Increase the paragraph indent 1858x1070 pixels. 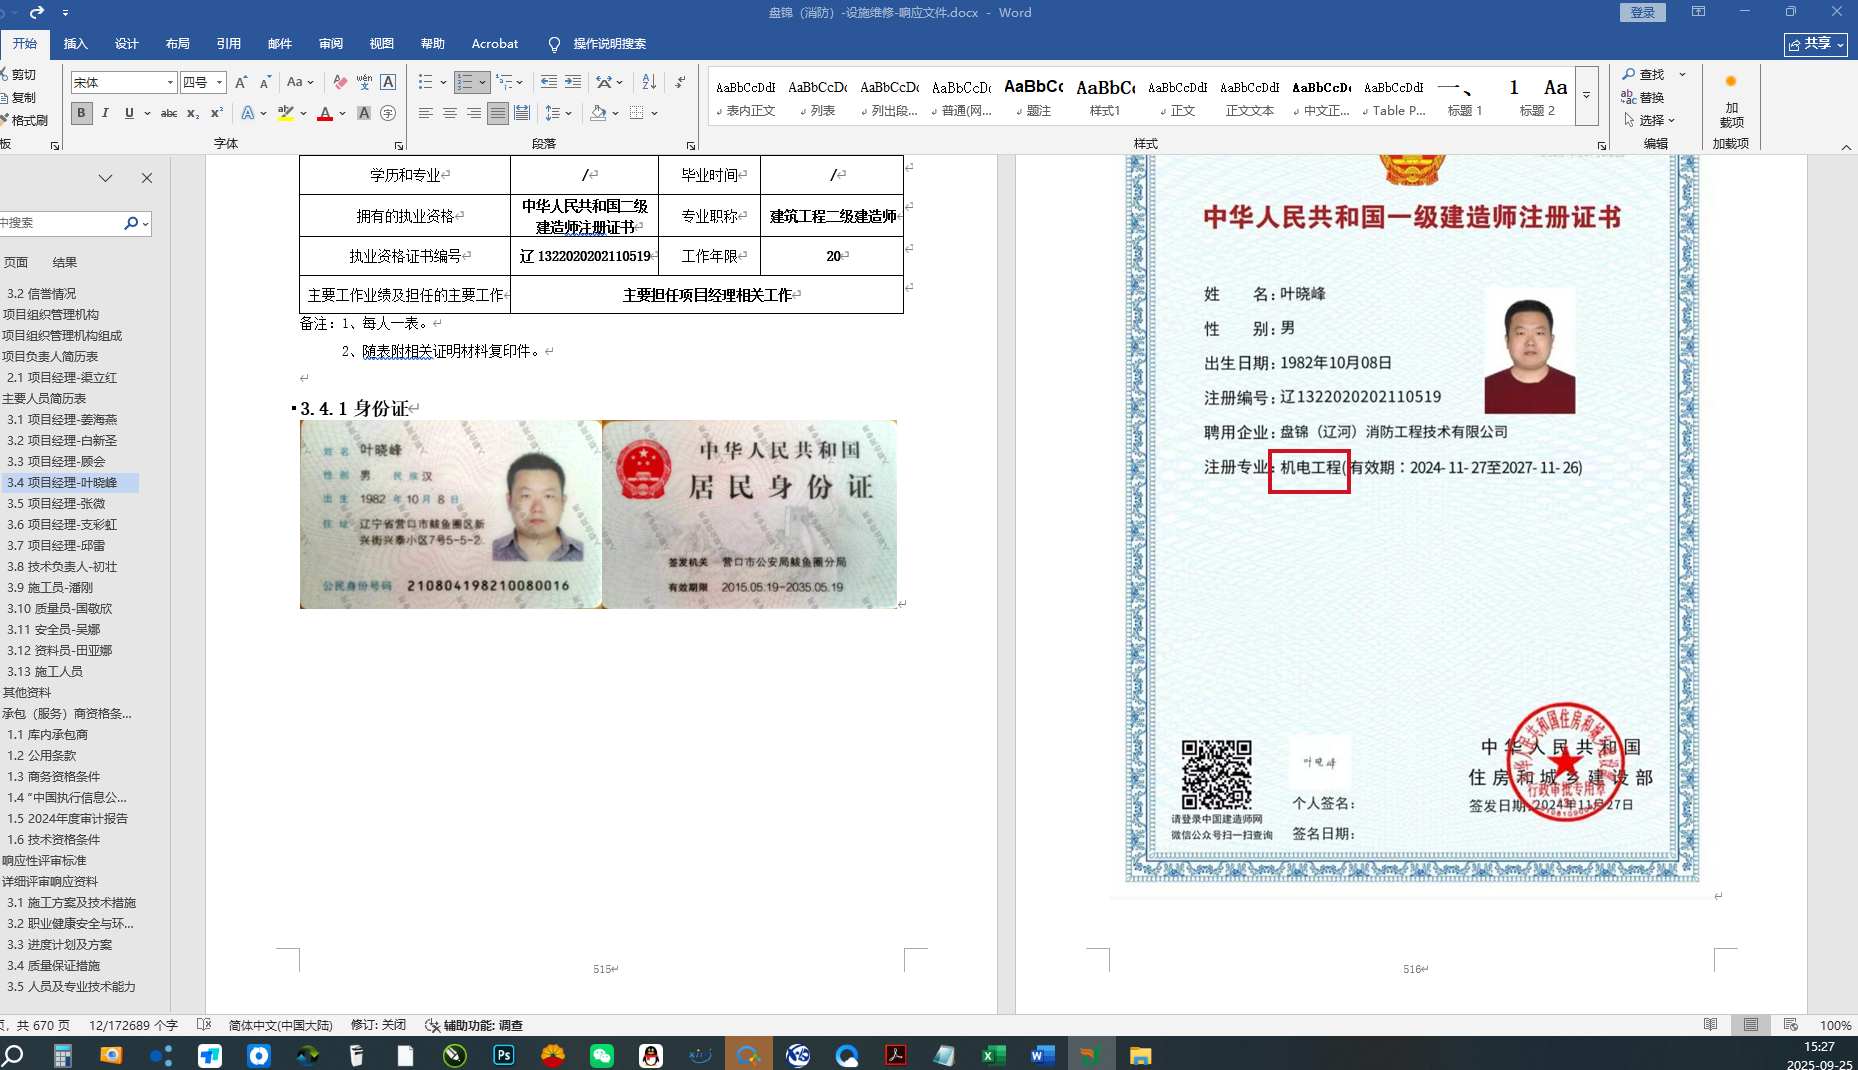572,82
